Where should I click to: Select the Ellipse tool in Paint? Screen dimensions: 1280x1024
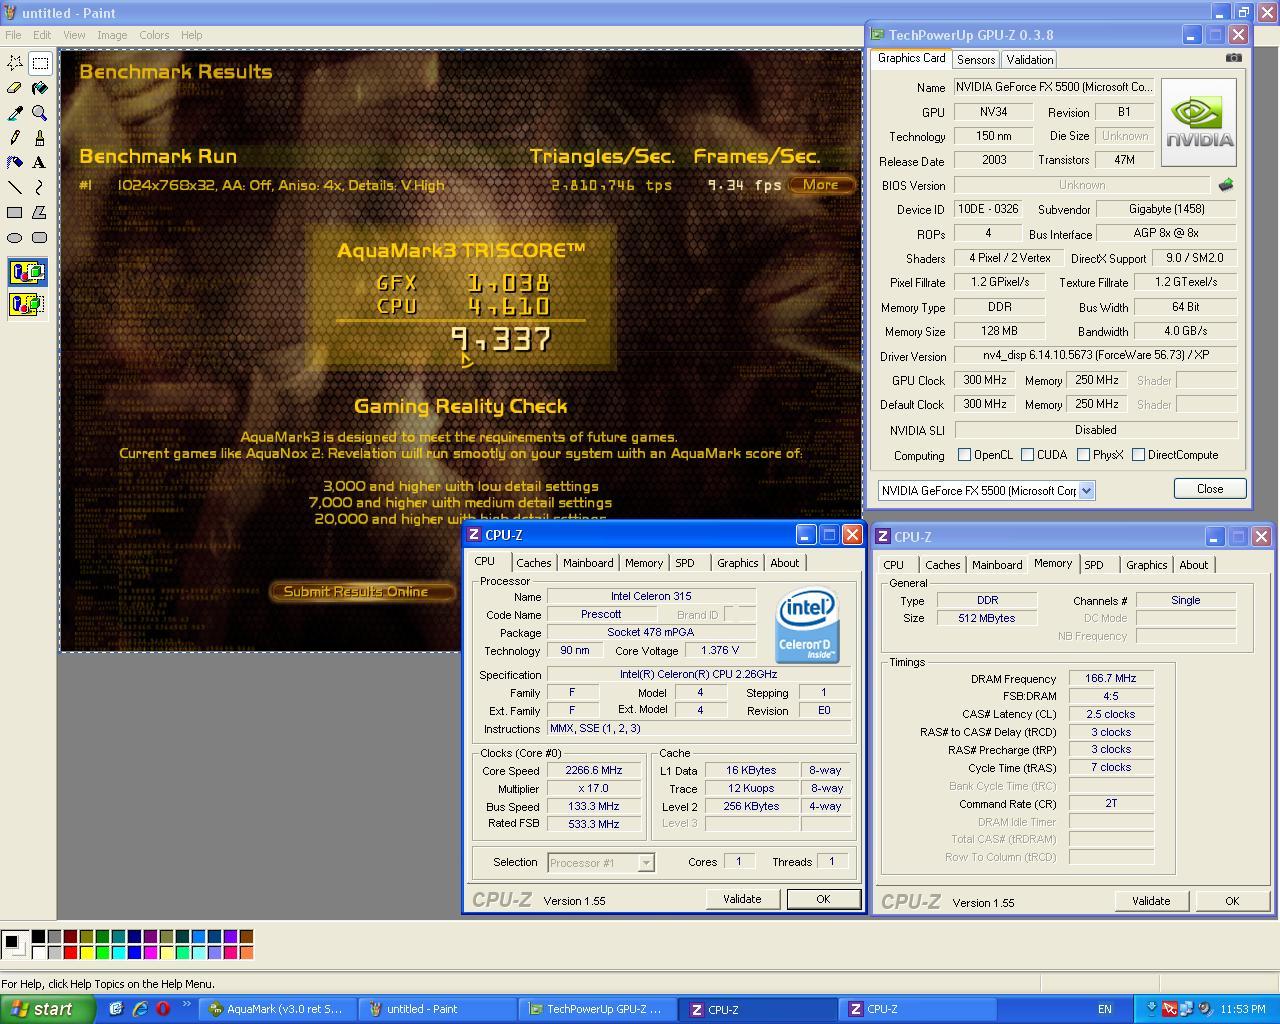(15, 237)
